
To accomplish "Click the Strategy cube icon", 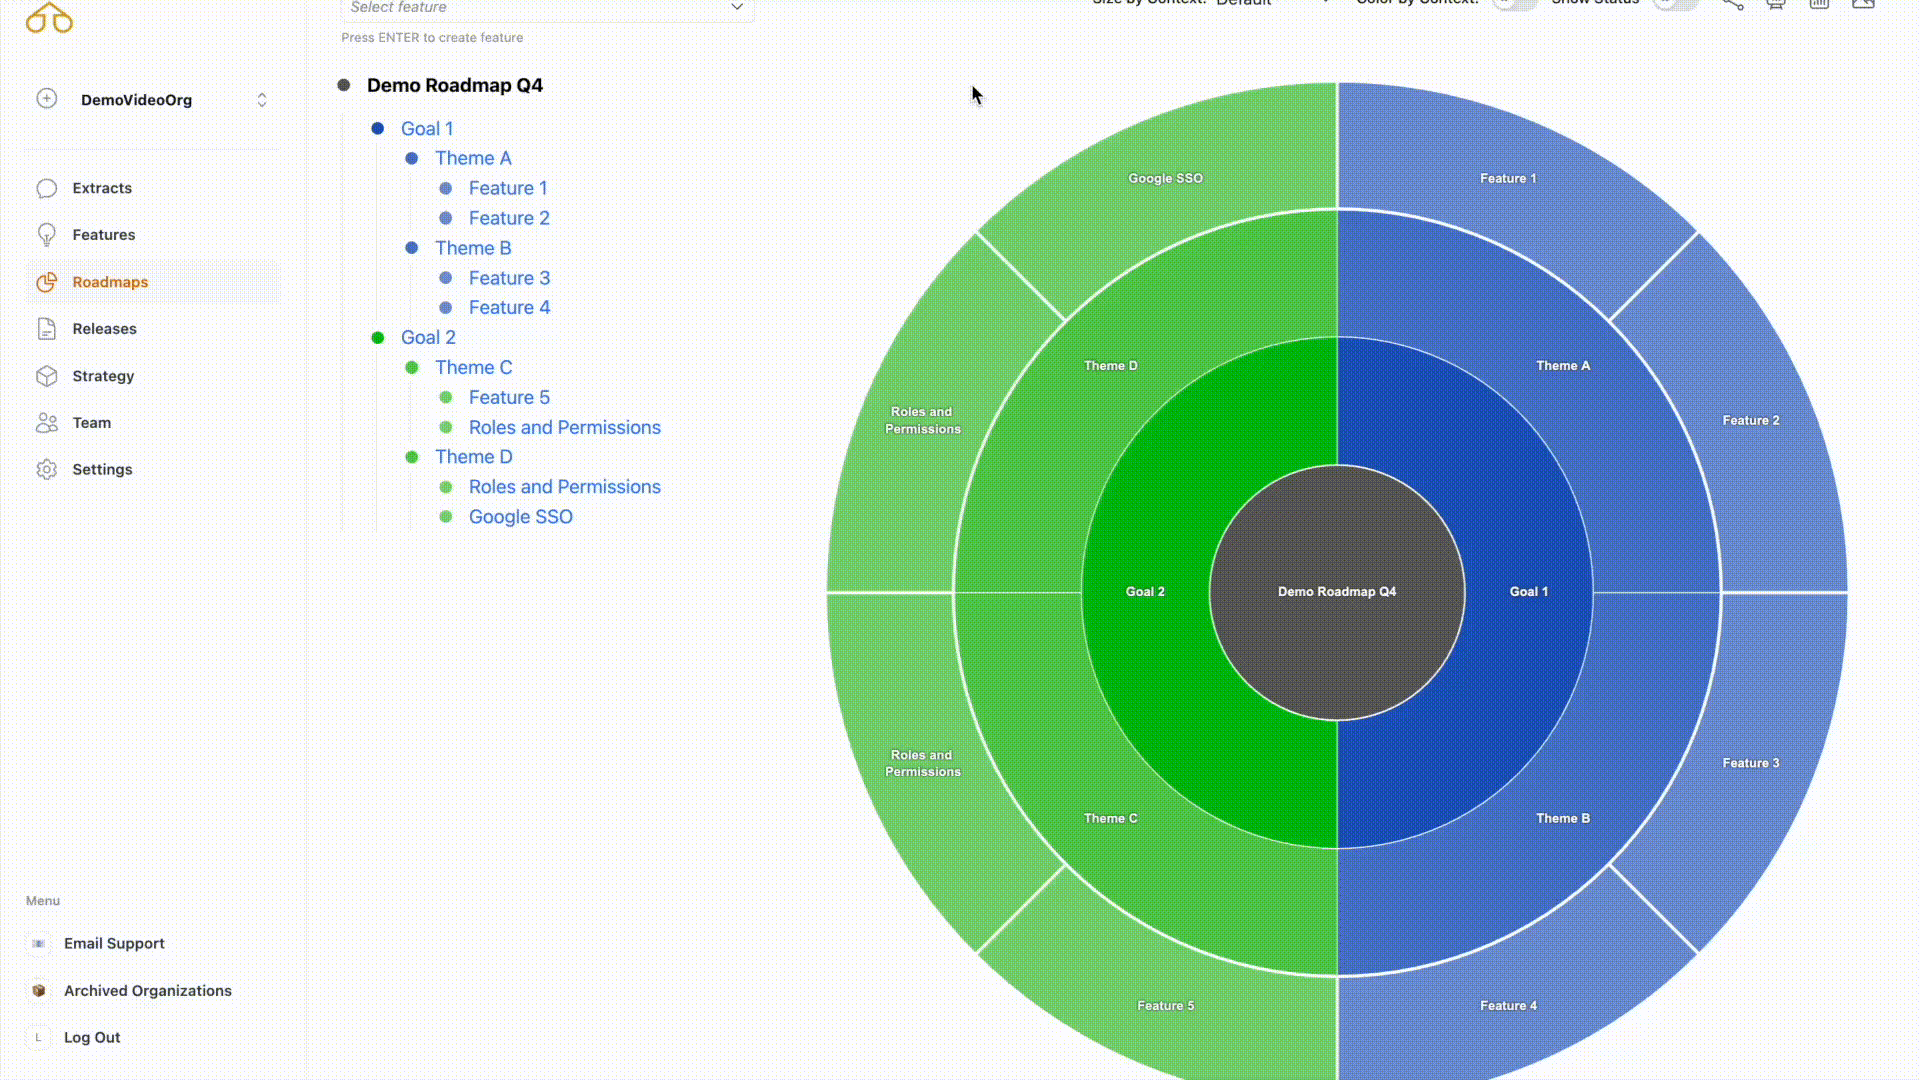I will (46, 376).
